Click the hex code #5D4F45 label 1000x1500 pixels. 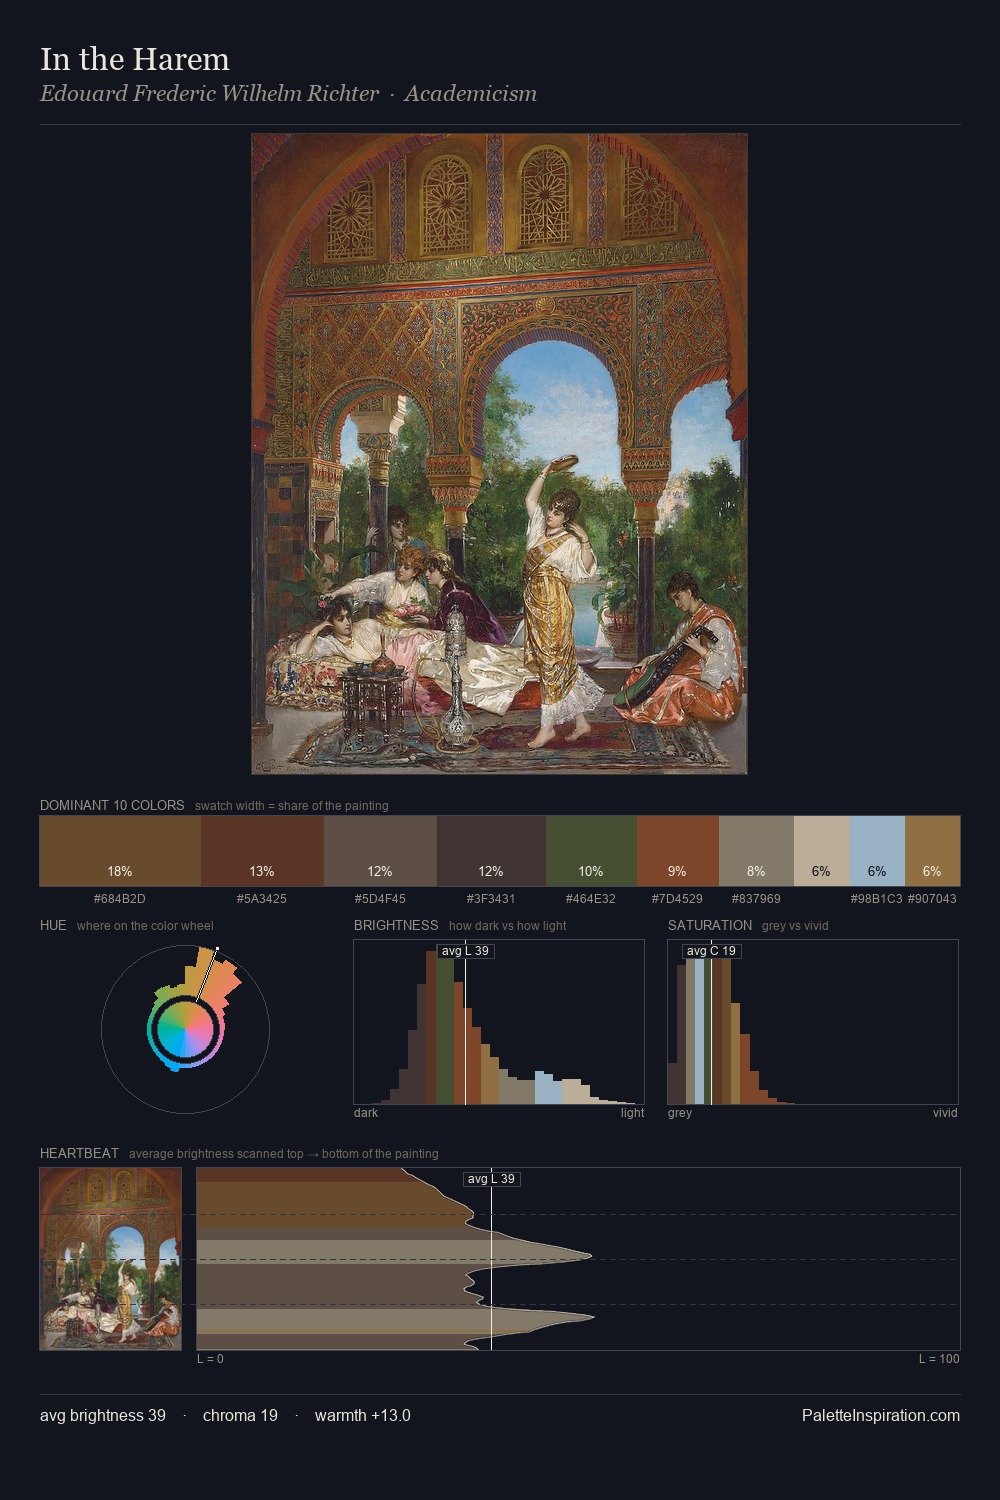pyautogui.click(x=380, y=898)
